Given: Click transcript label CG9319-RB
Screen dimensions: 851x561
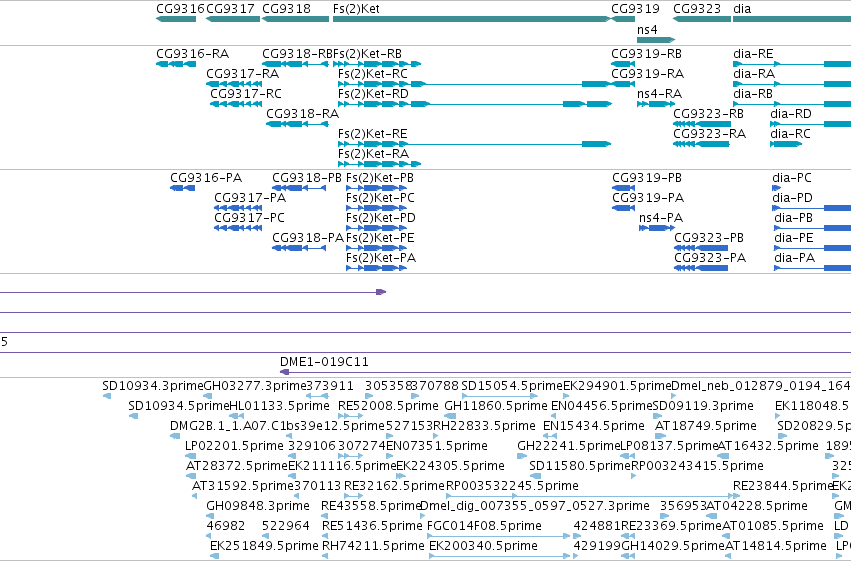Looking at the screenshot, I should tap(646, 54).
